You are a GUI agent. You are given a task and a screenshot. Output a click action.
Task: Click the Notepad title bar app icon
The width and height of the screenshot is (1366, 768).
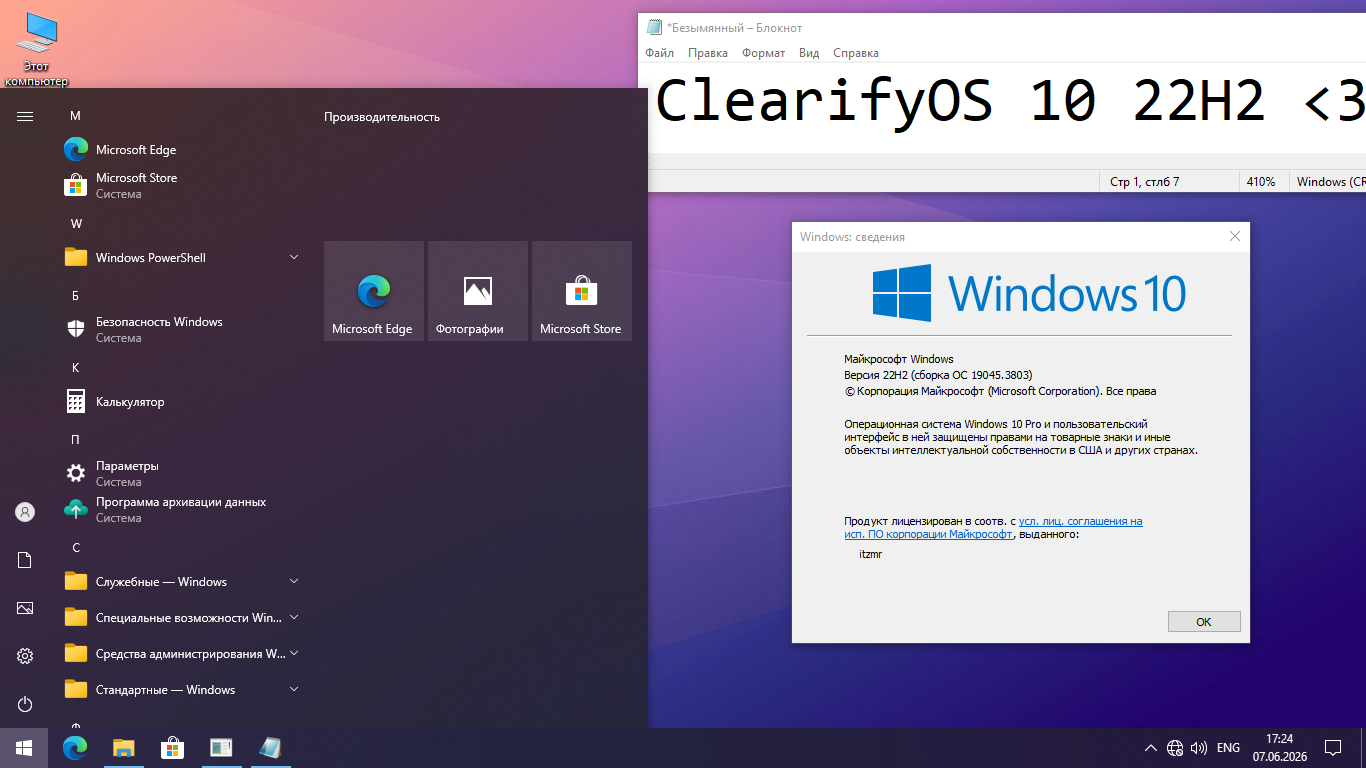(x=654, y=27)
